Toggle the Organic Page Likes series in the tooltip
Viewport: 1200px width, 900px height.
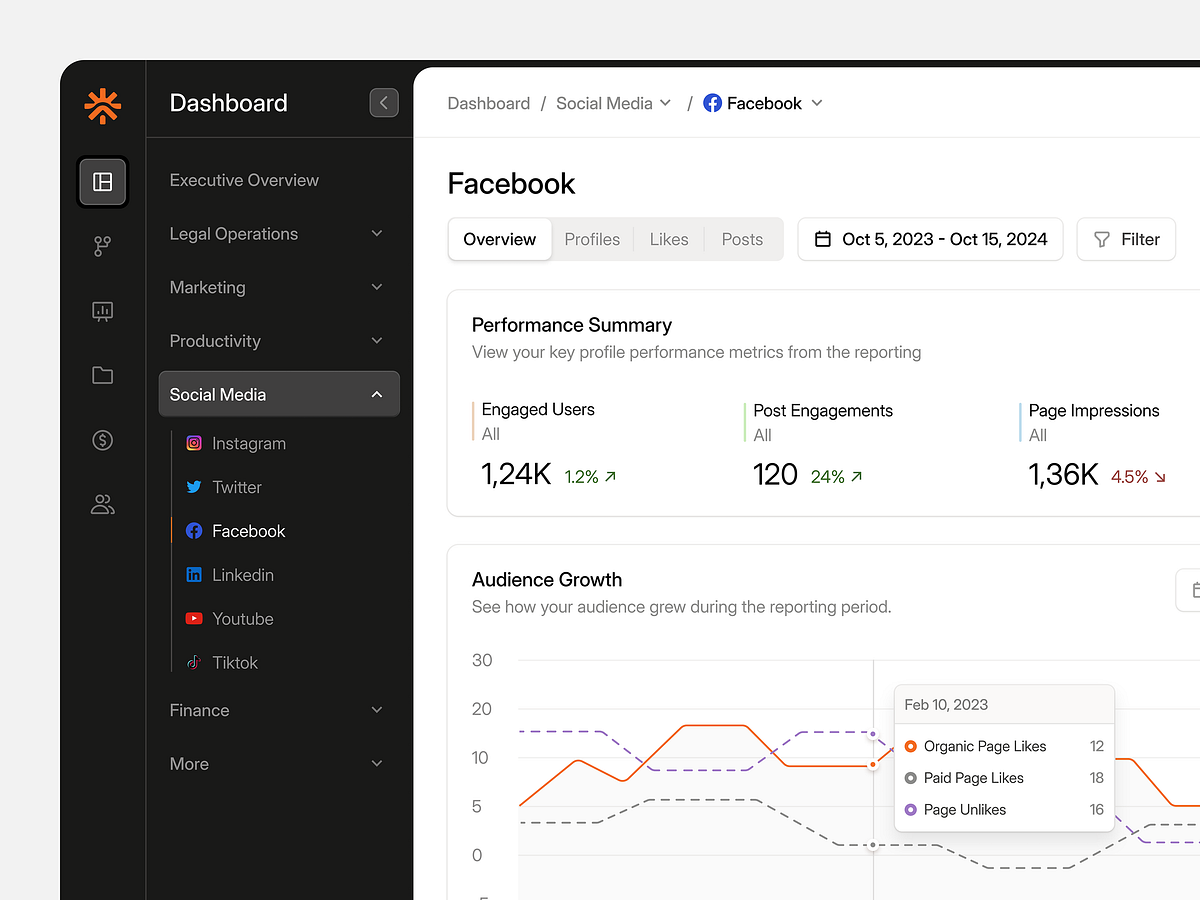[984, 746]
